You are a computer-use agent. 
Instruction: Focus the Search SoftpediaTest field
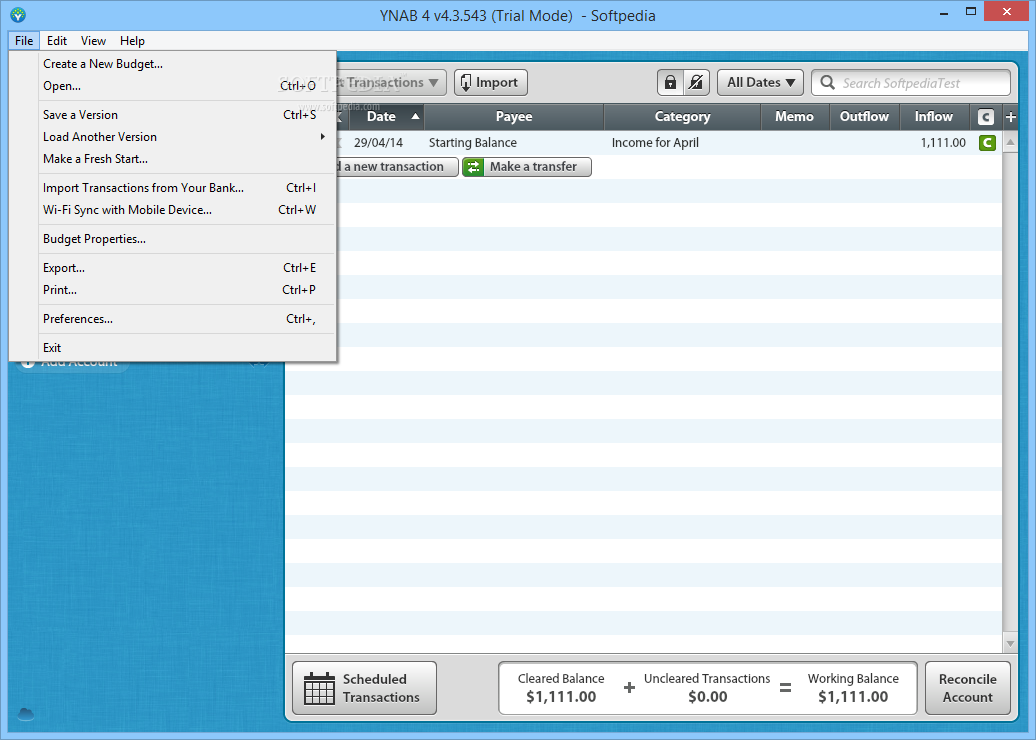pos(911,83)
